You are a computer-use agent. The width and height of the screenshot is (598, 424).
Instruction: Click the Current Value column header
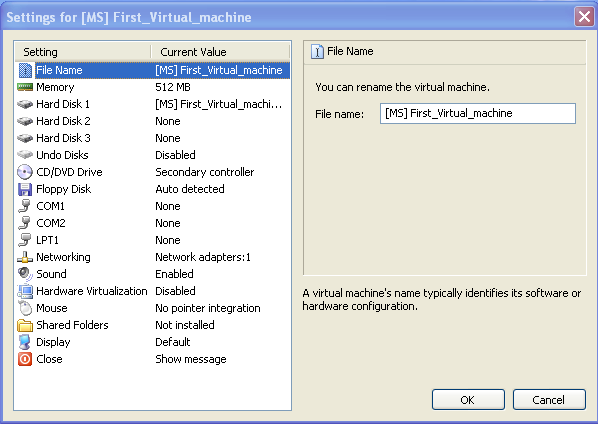click(x=220, y=52)
